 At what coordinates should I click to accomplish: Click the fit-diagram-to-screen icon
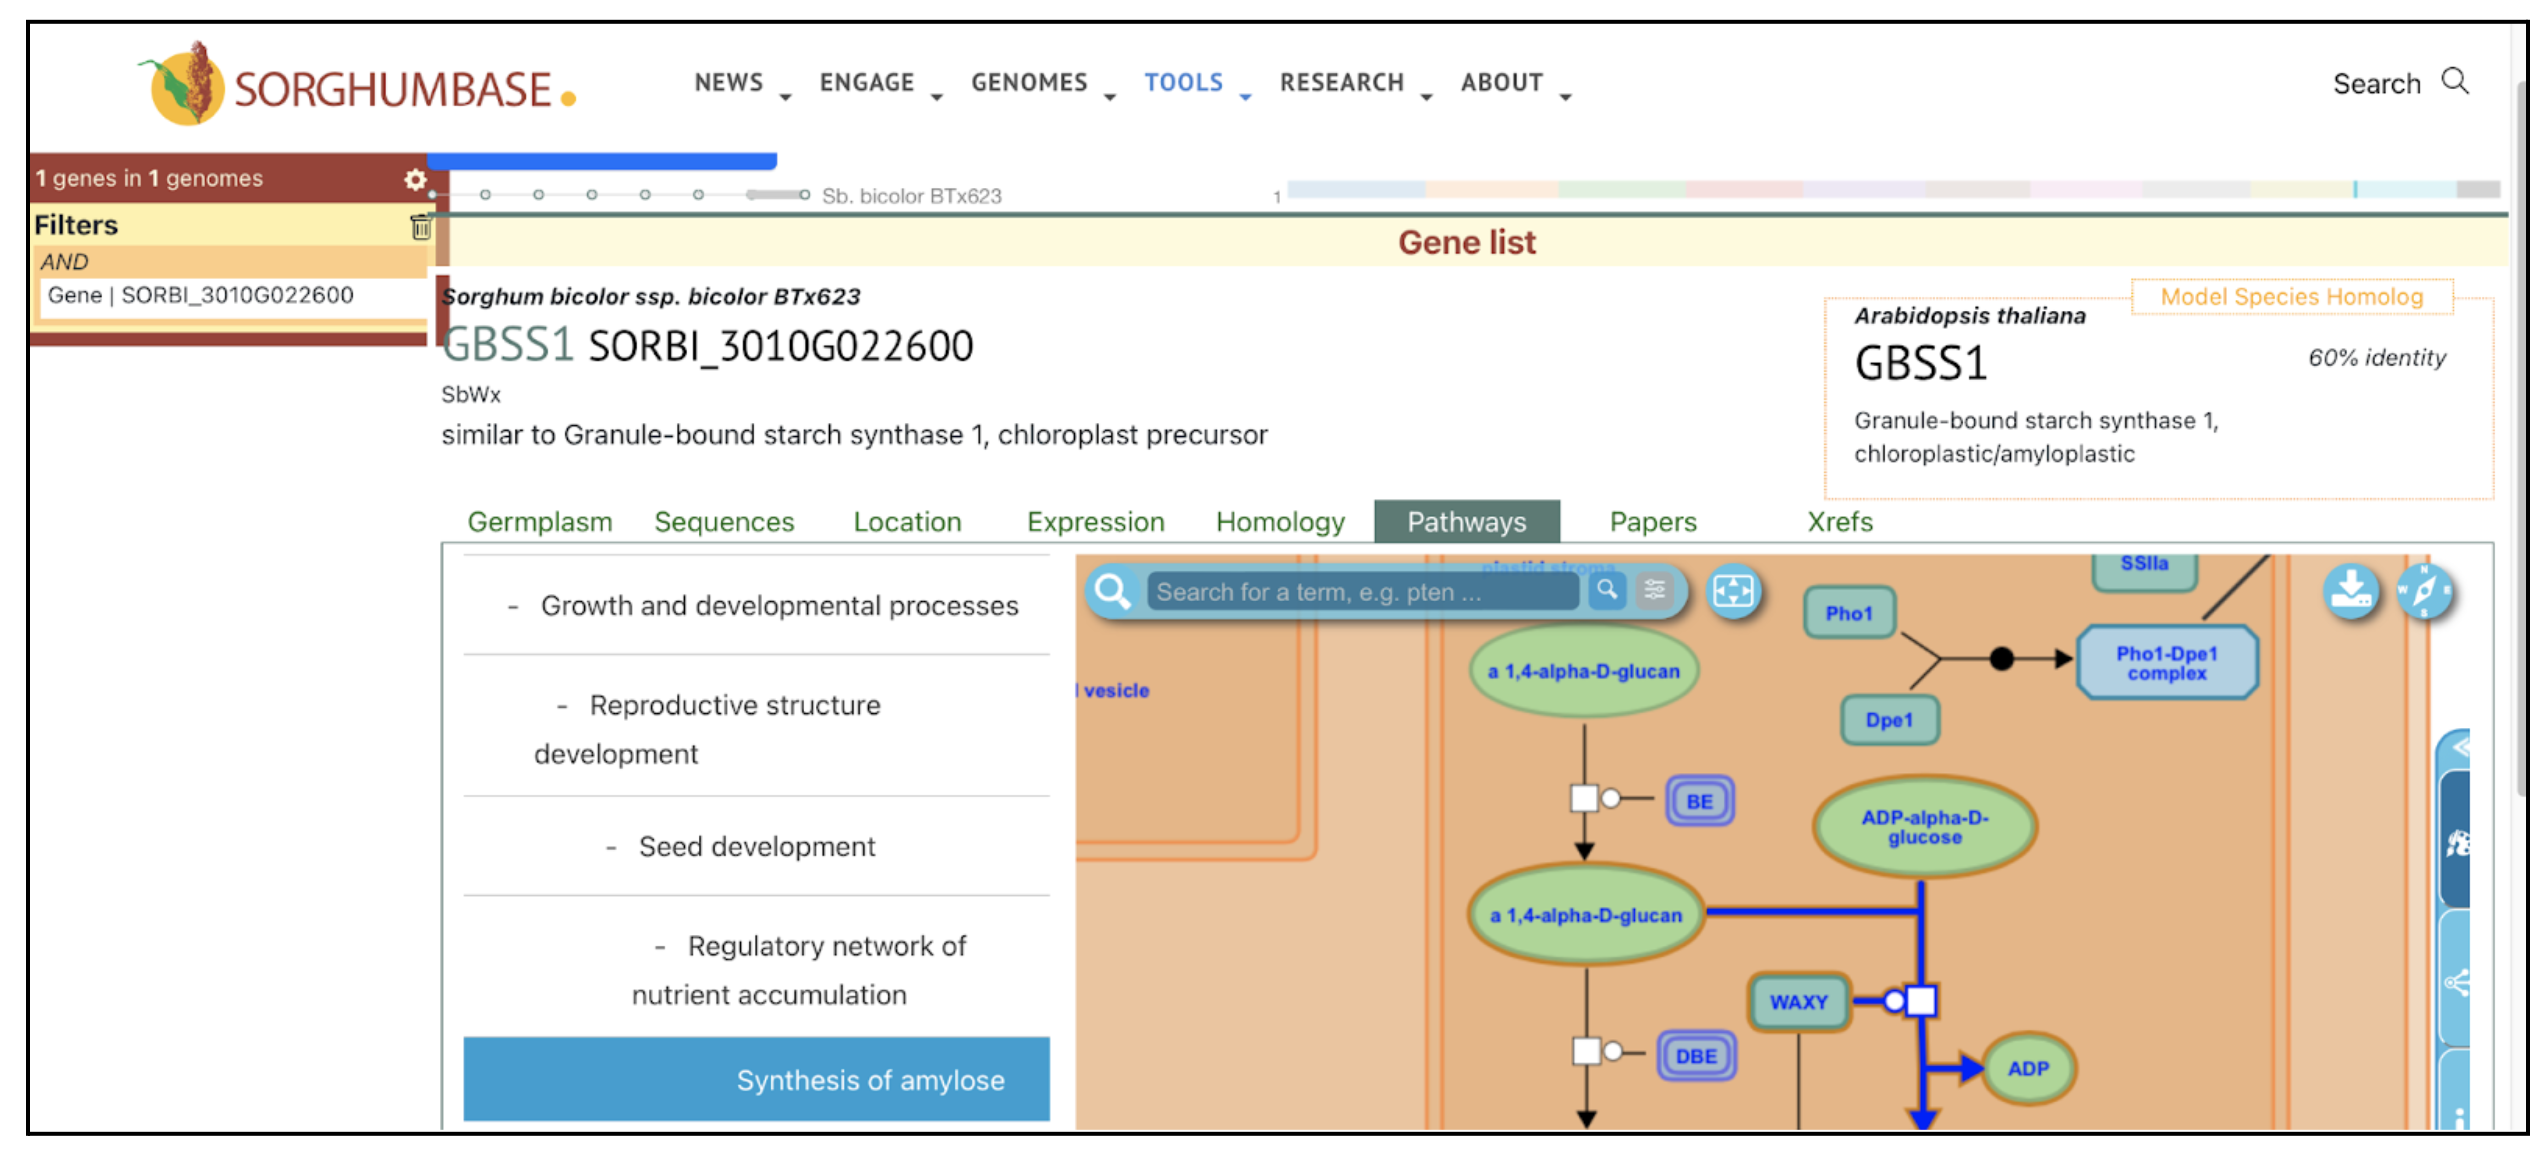coord(1733,591)
